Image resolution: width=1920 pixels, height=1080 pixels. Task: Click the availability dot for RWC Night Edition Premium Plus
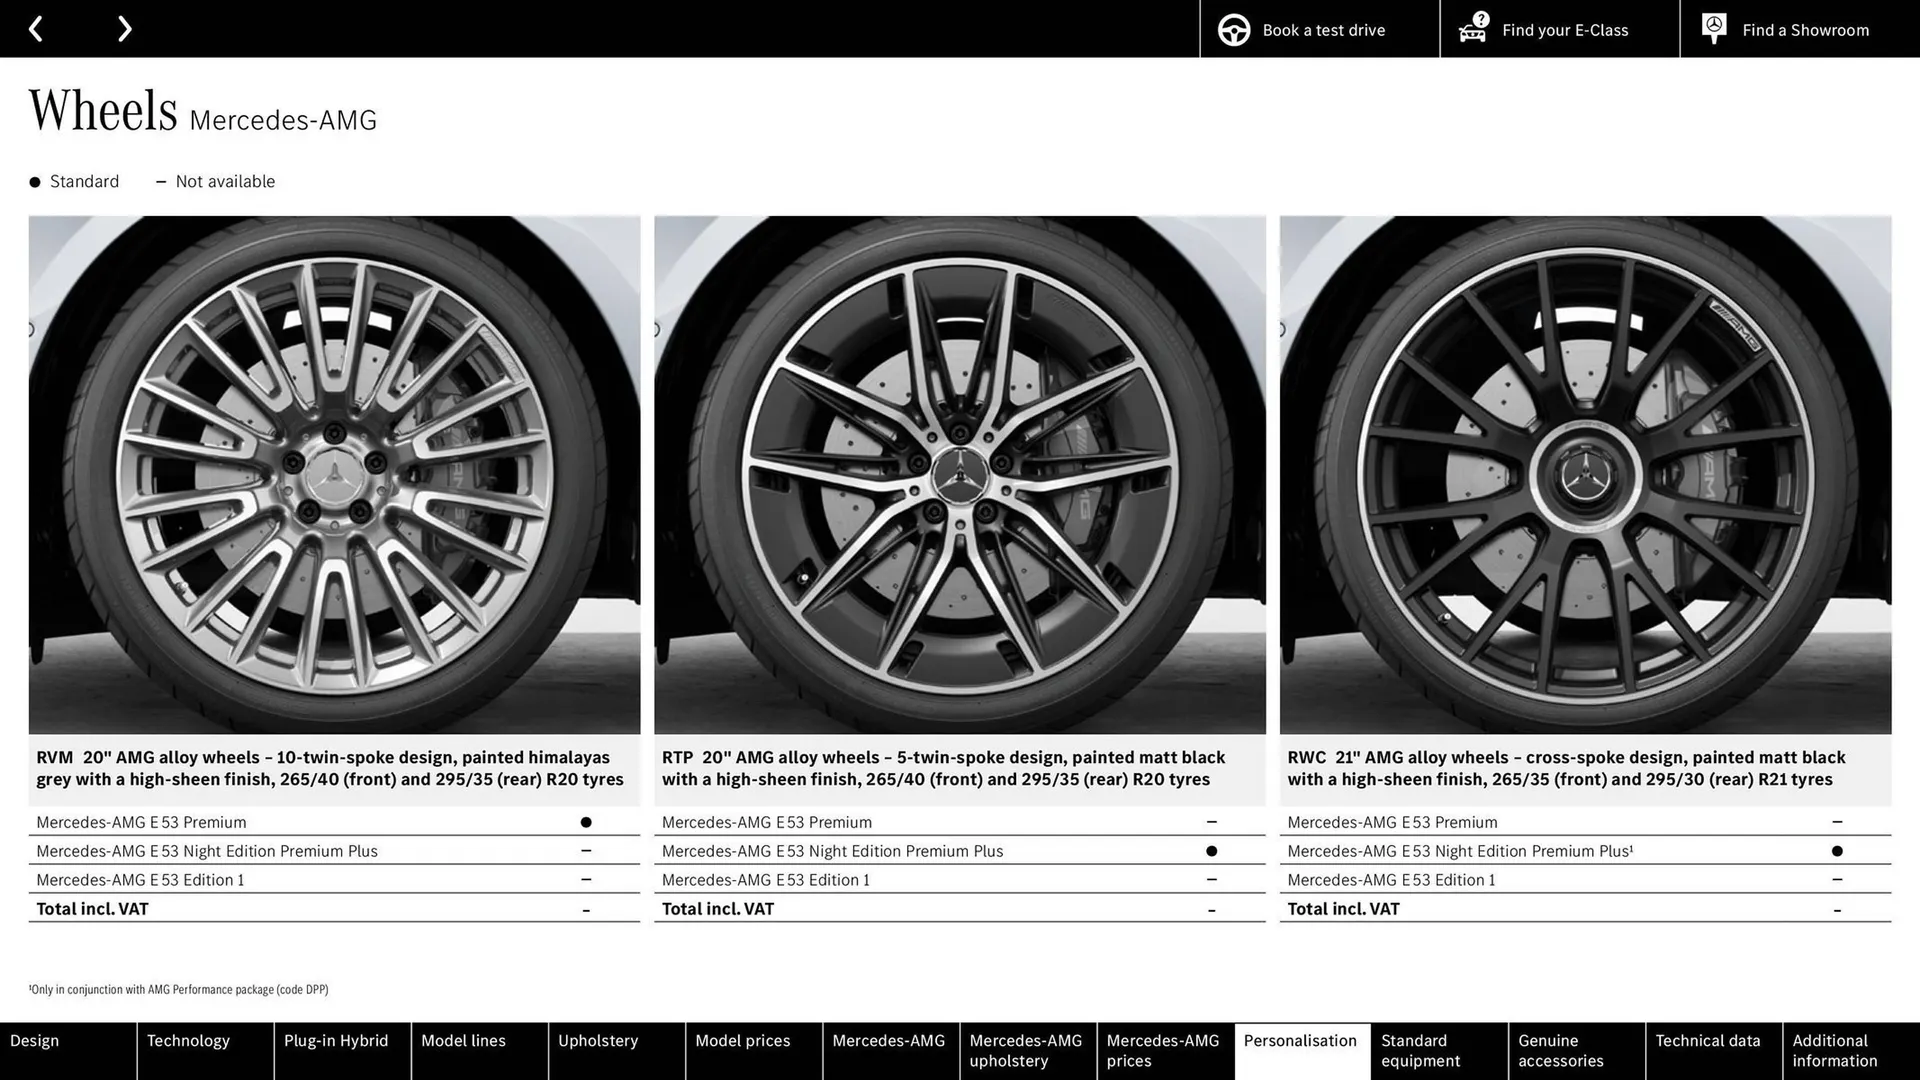(x=1838, y=850)
